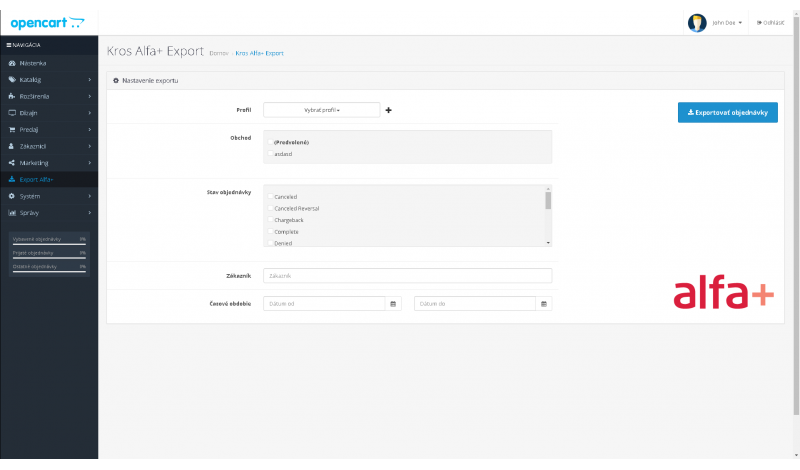Click the Katalóg tags icon

coord(12,80)
